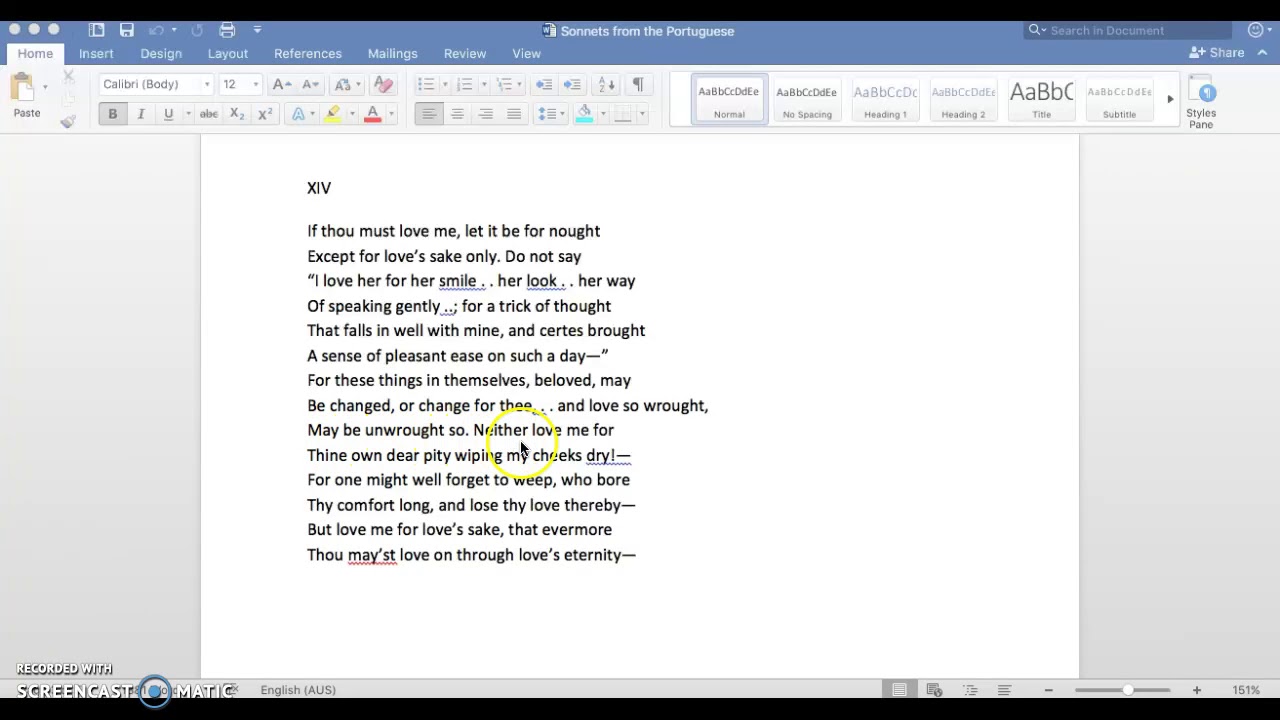The width and height of the screenshot is (1280, 720).
Task: Open the View tab
Action: (526, 53)
